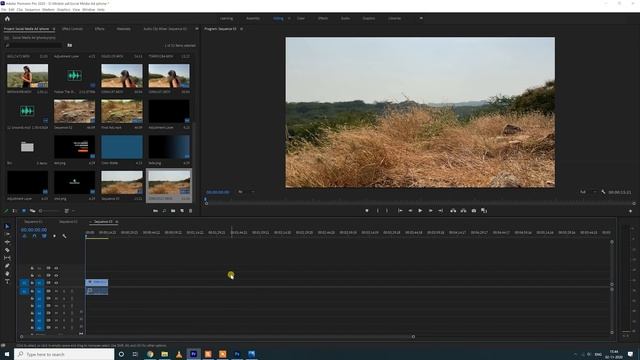The image size is (640, 360).
Task: Click the Mark In button
Action: pyautogui.click(x=377, y=211)
